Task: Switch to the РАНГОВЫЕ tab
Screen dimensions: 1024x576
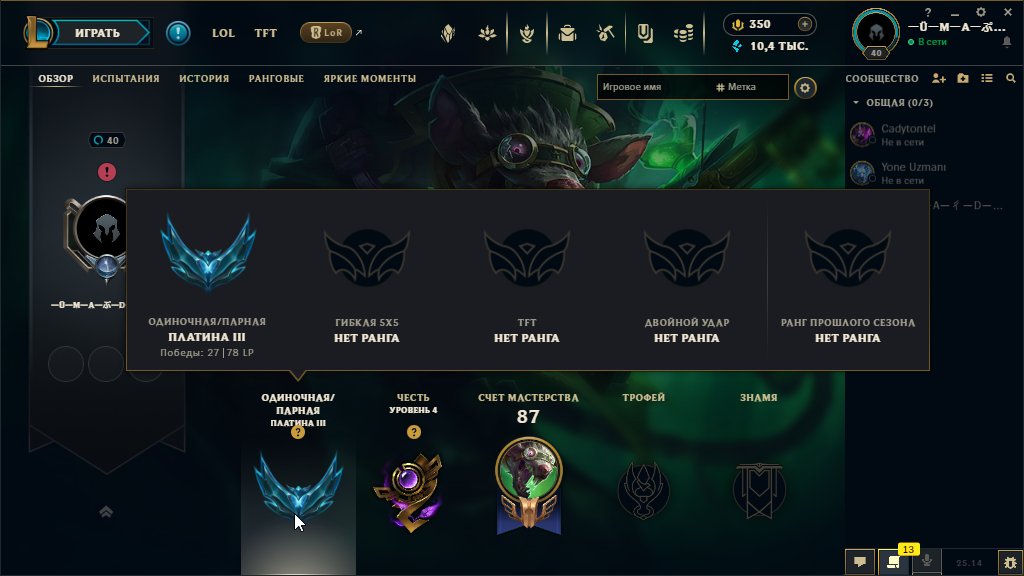Action: coord(276,78)
